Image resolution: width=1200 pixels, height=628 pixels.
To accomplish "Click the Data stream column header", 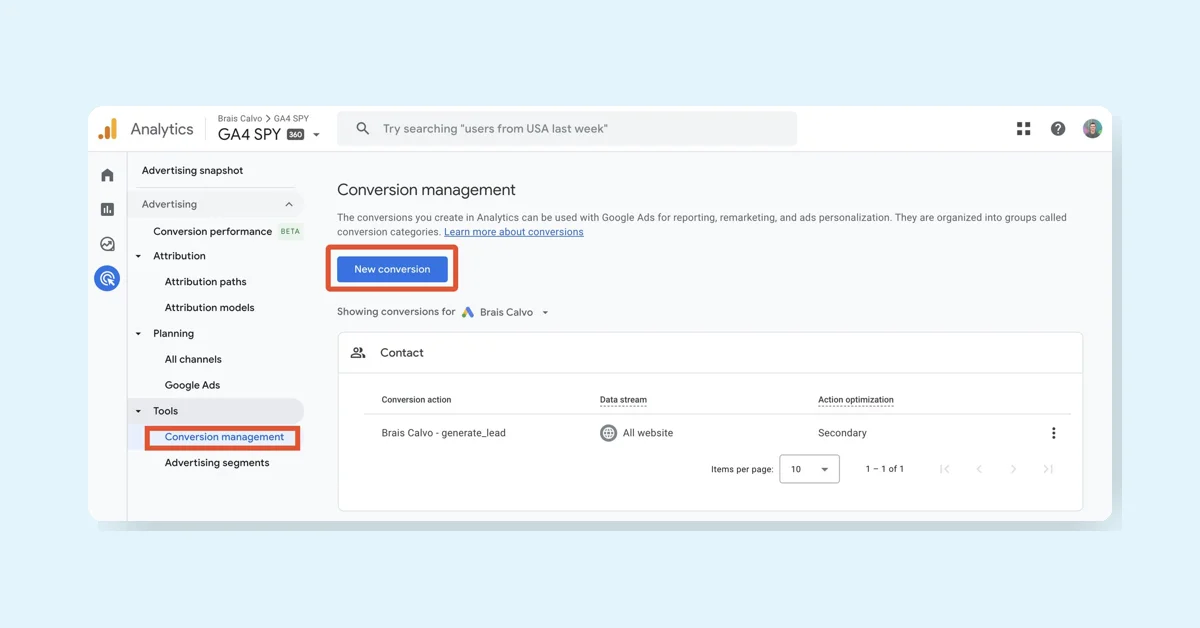I will [623, 400].
